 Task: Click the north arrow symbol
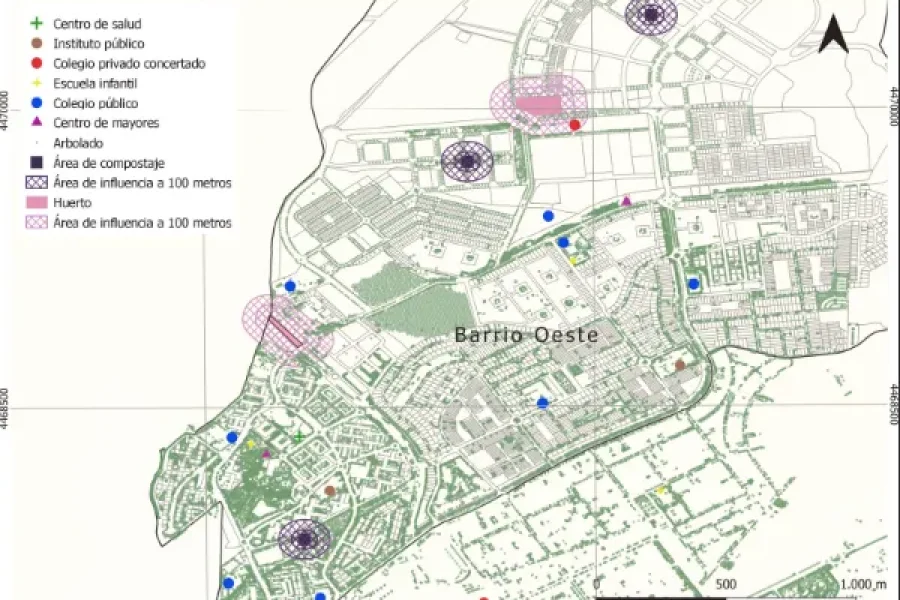(x=833, y=36)
